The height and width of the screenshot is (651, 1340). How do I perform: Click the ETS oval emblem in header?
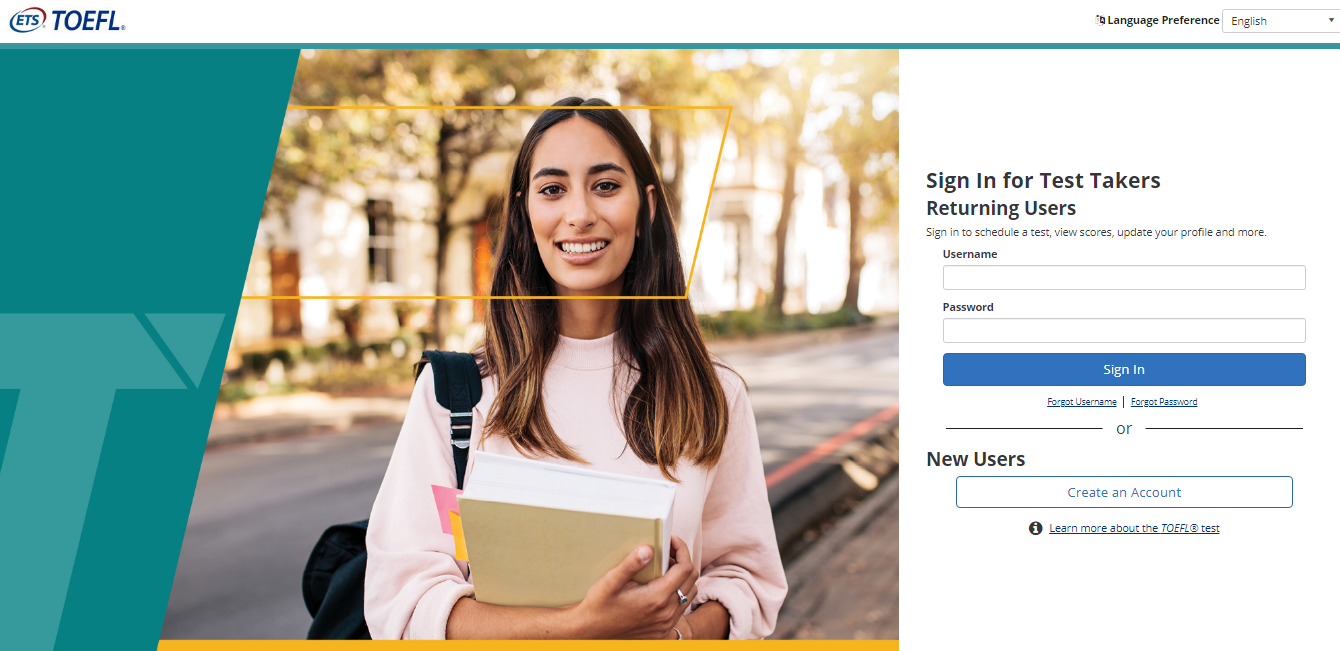(29, 21)
